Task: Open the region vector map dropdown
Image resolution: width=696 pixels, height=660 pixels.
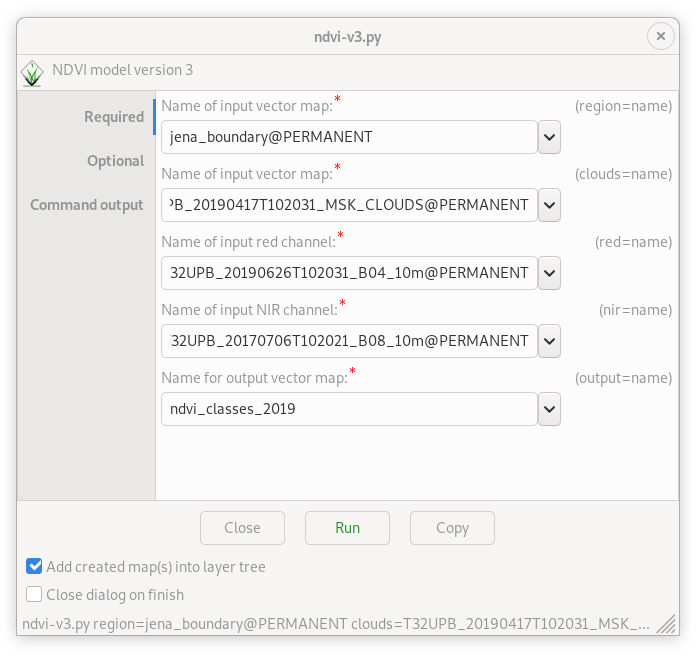Action: click(549, 137)
